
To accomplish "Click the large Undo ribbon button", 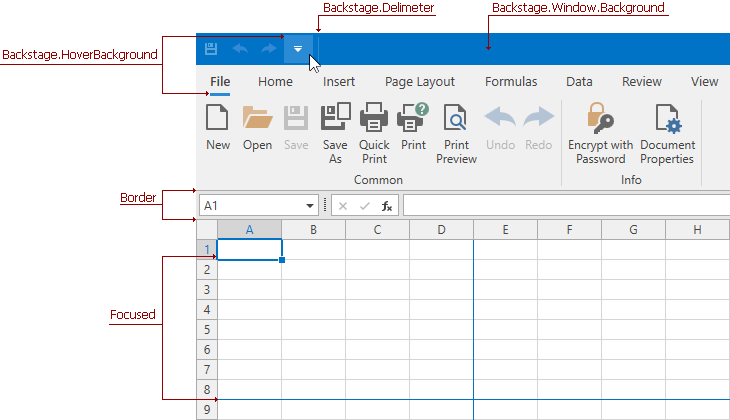I will (x=500, y=127).
